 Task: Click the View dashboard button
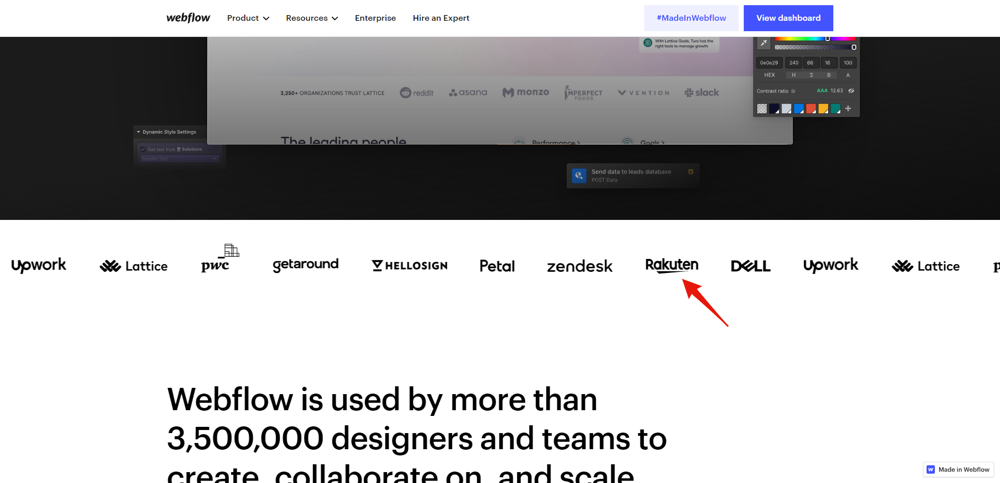tap(788, 18)
